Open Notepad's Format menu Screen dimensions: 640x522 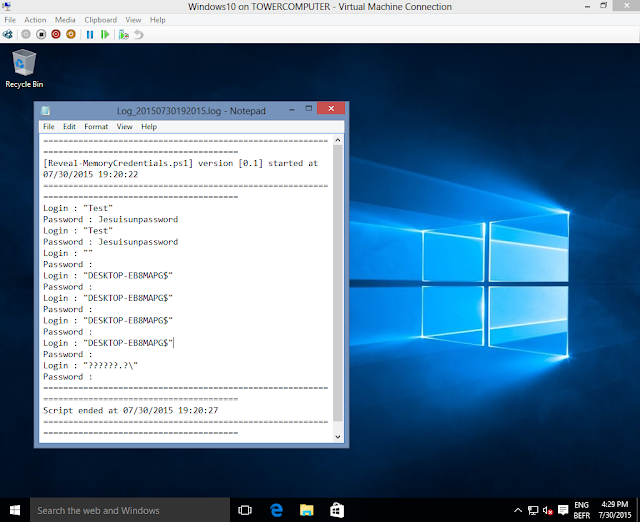(x=96, y=127)
